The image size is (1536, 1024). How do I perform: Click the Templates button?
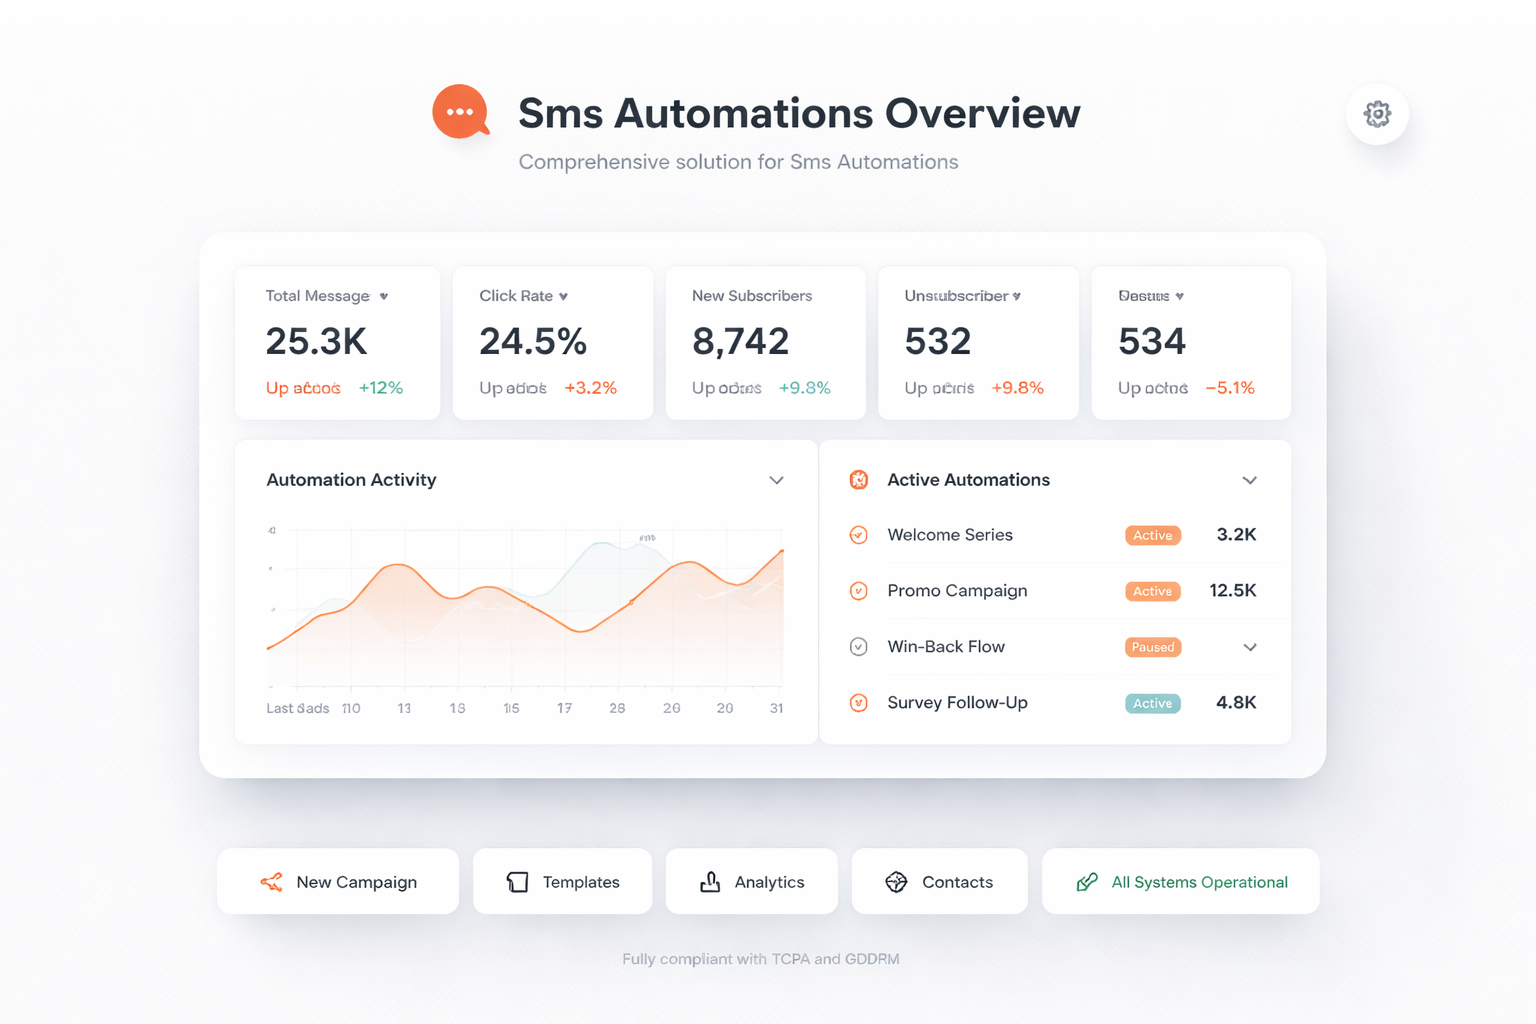point(562,882)
